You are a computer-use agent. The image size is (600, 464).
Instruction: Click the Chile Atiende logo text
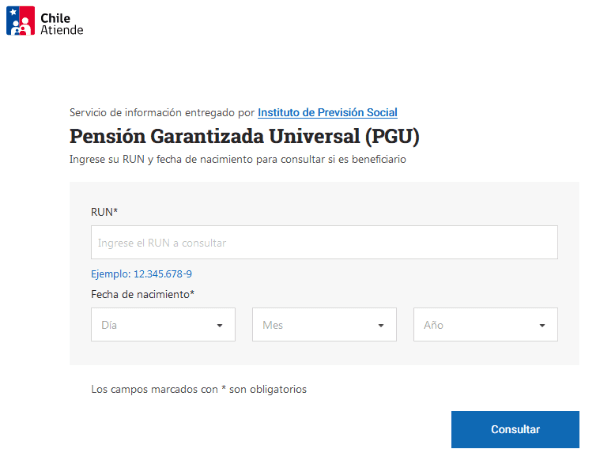tap(63, 23)
